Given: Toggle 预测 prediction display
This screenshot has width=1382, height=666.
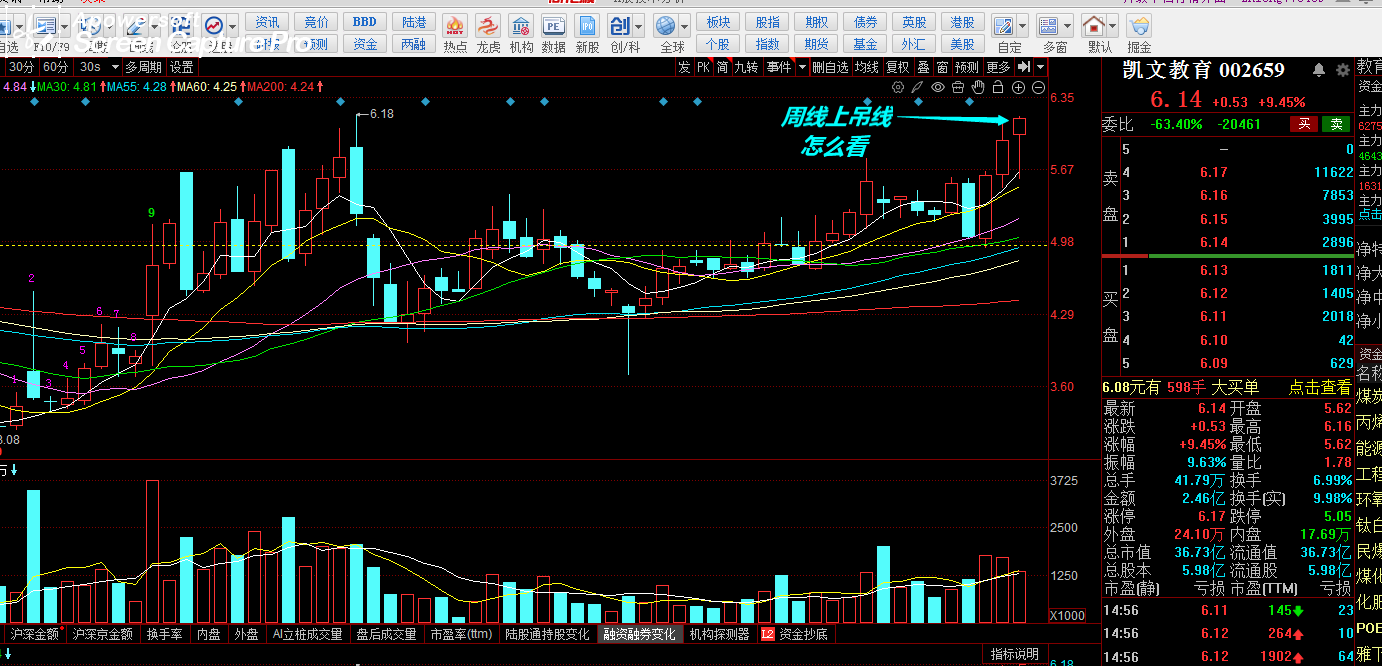Looking at the screenshot, I should click(x=966, y=67).
